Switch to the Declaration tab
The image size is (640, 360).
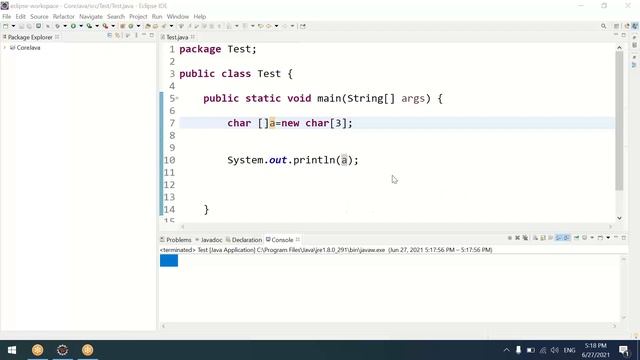point(244,240)
